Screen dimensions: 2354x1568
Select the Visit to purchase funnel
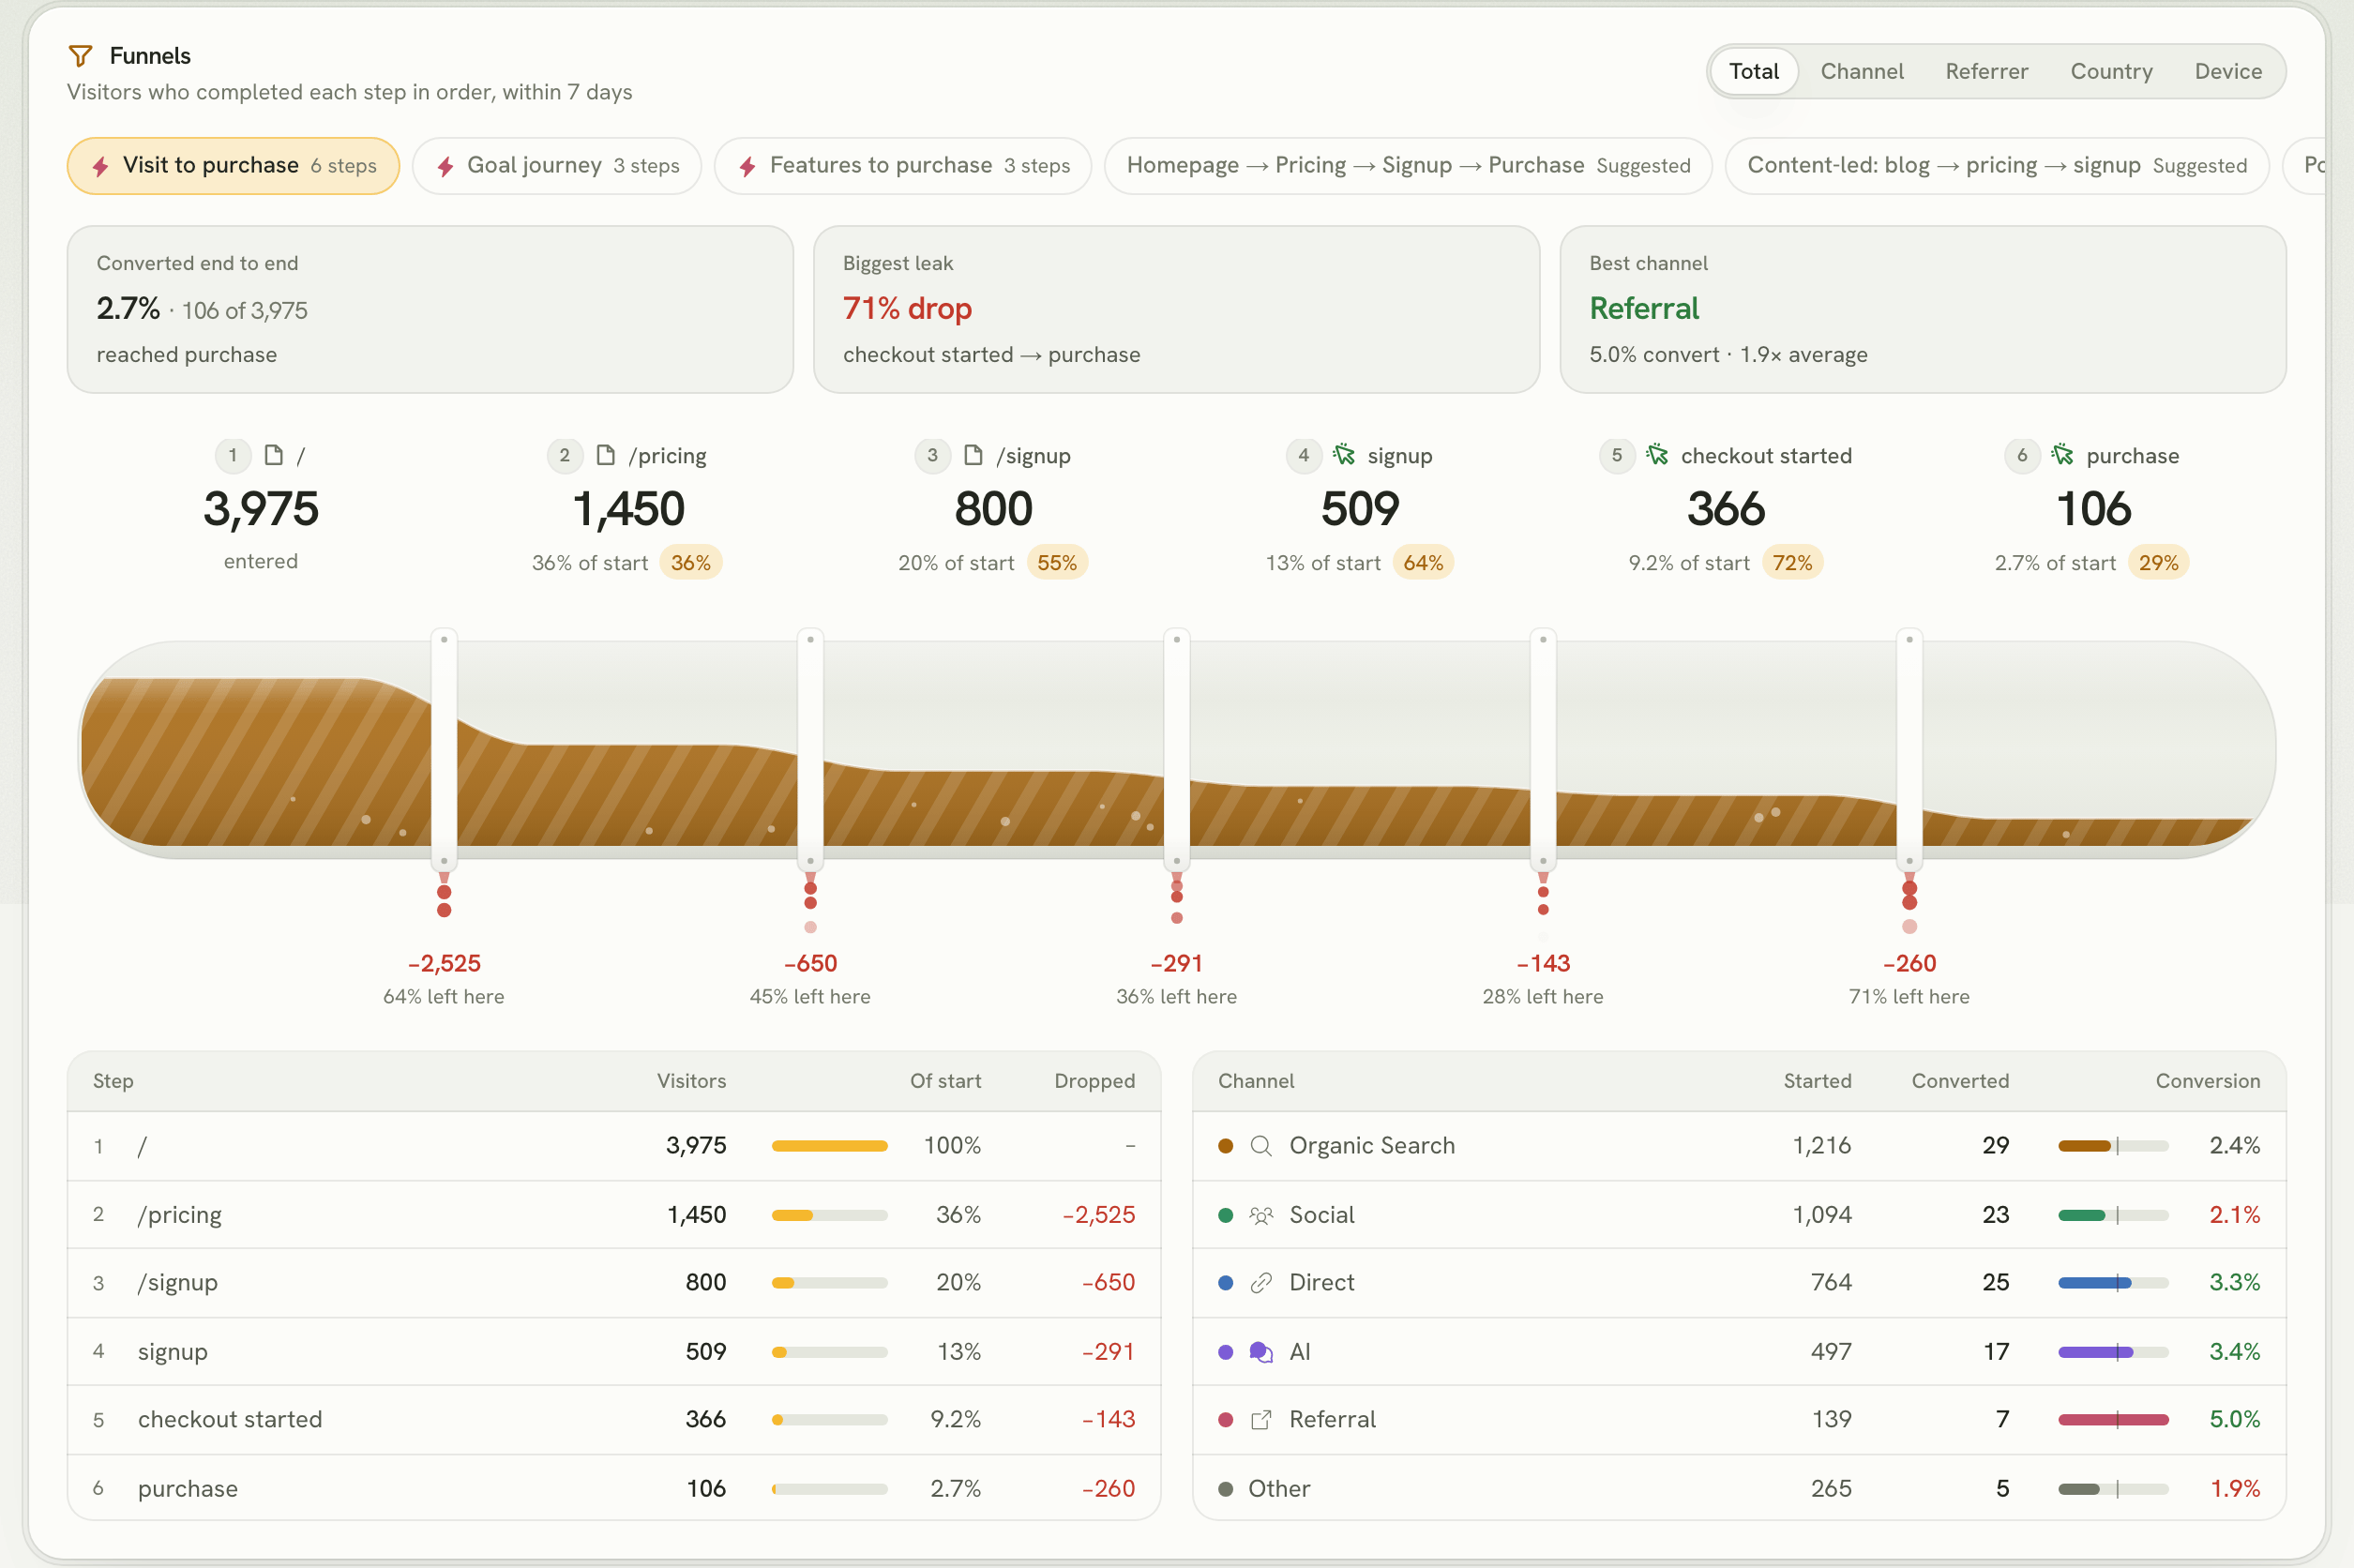point(233,166)
